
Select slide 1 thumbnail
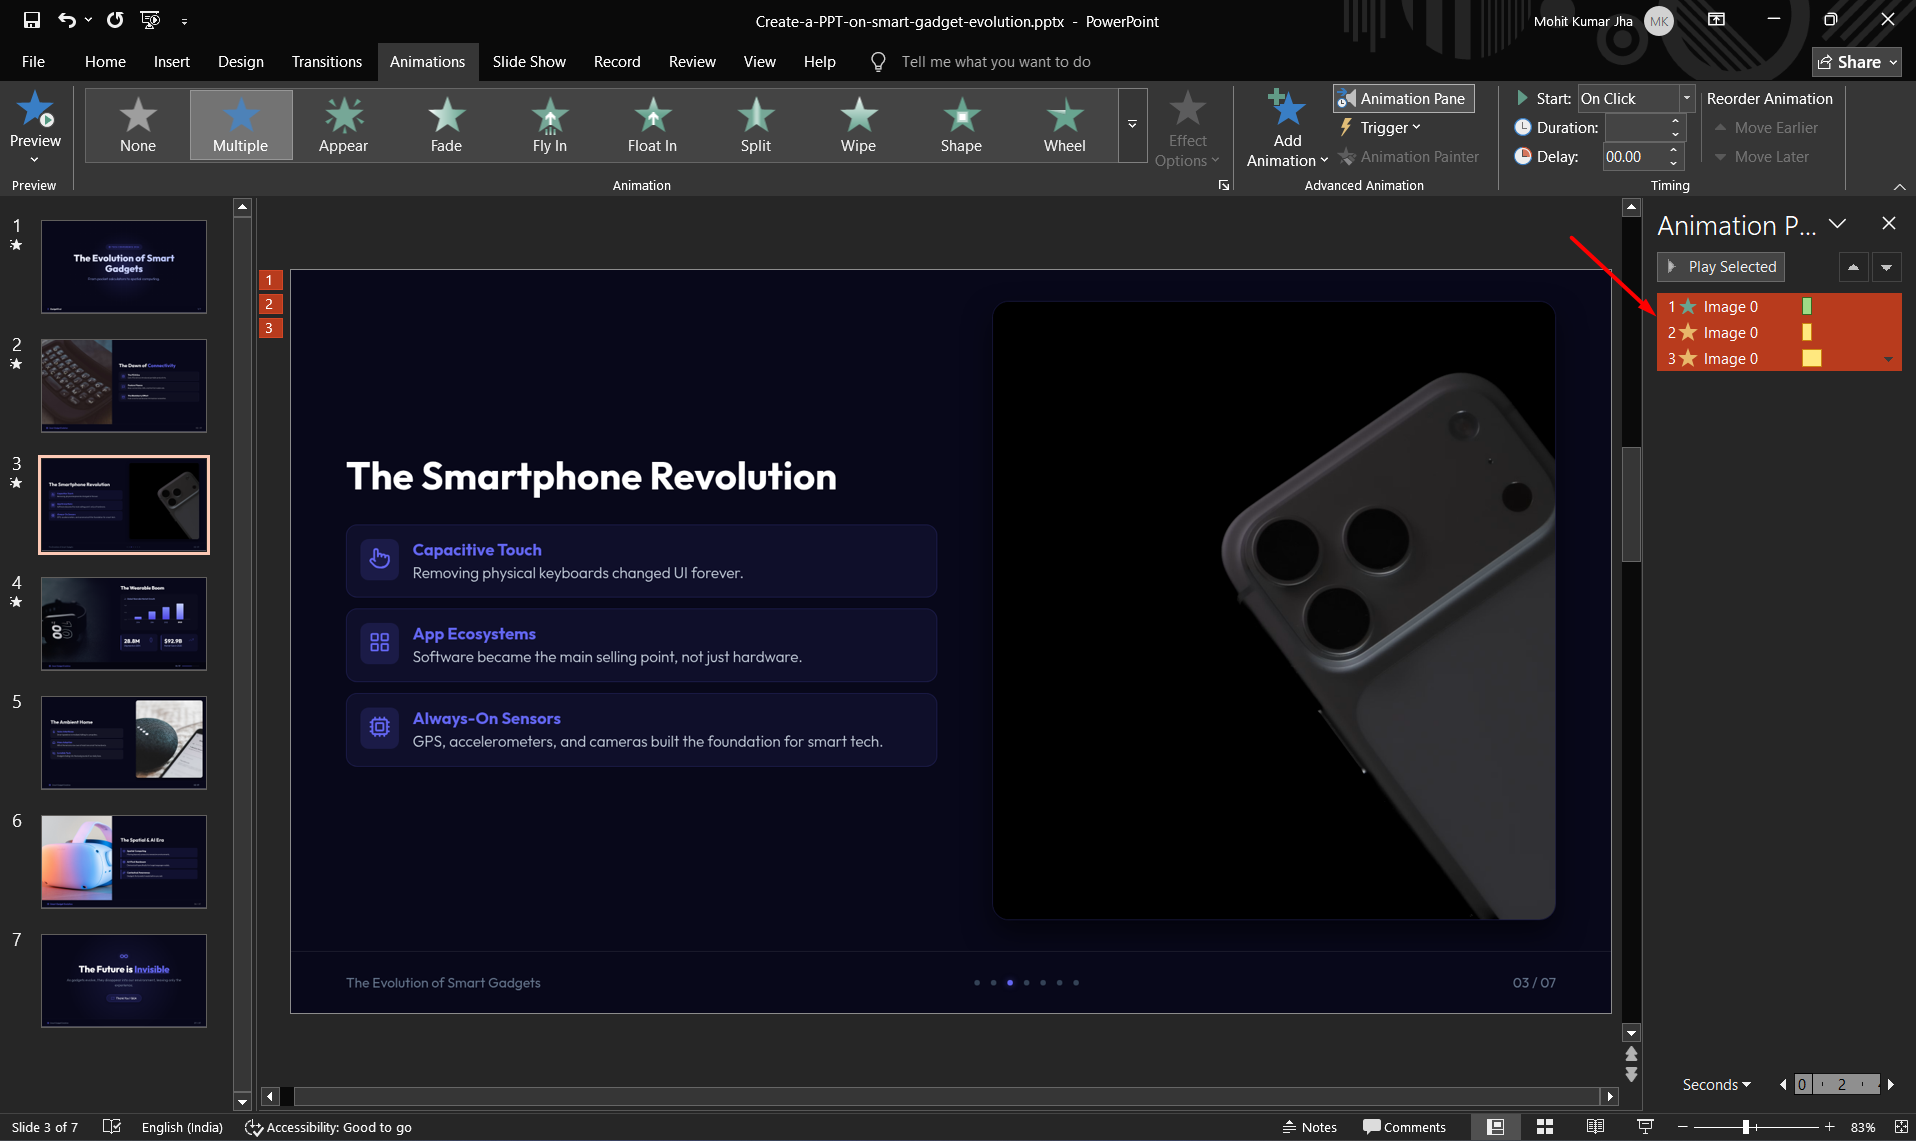124,267
